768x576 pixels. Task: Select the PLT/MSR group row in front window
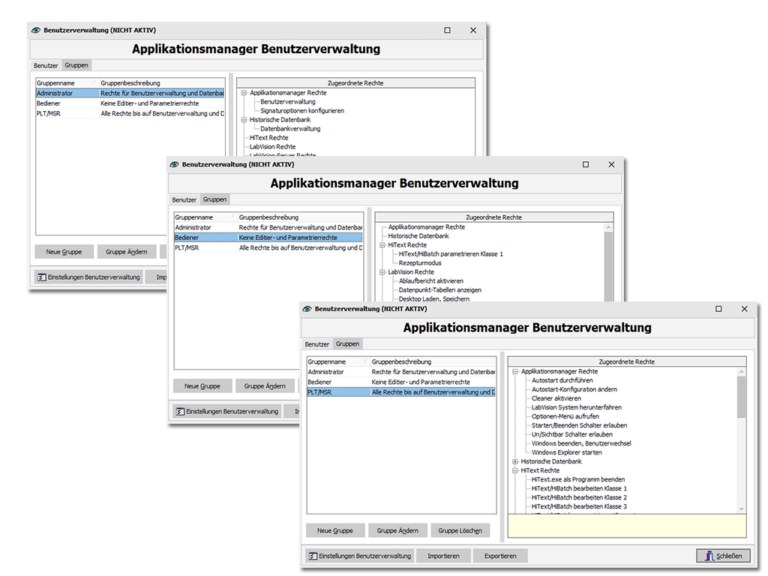[401, 392]
